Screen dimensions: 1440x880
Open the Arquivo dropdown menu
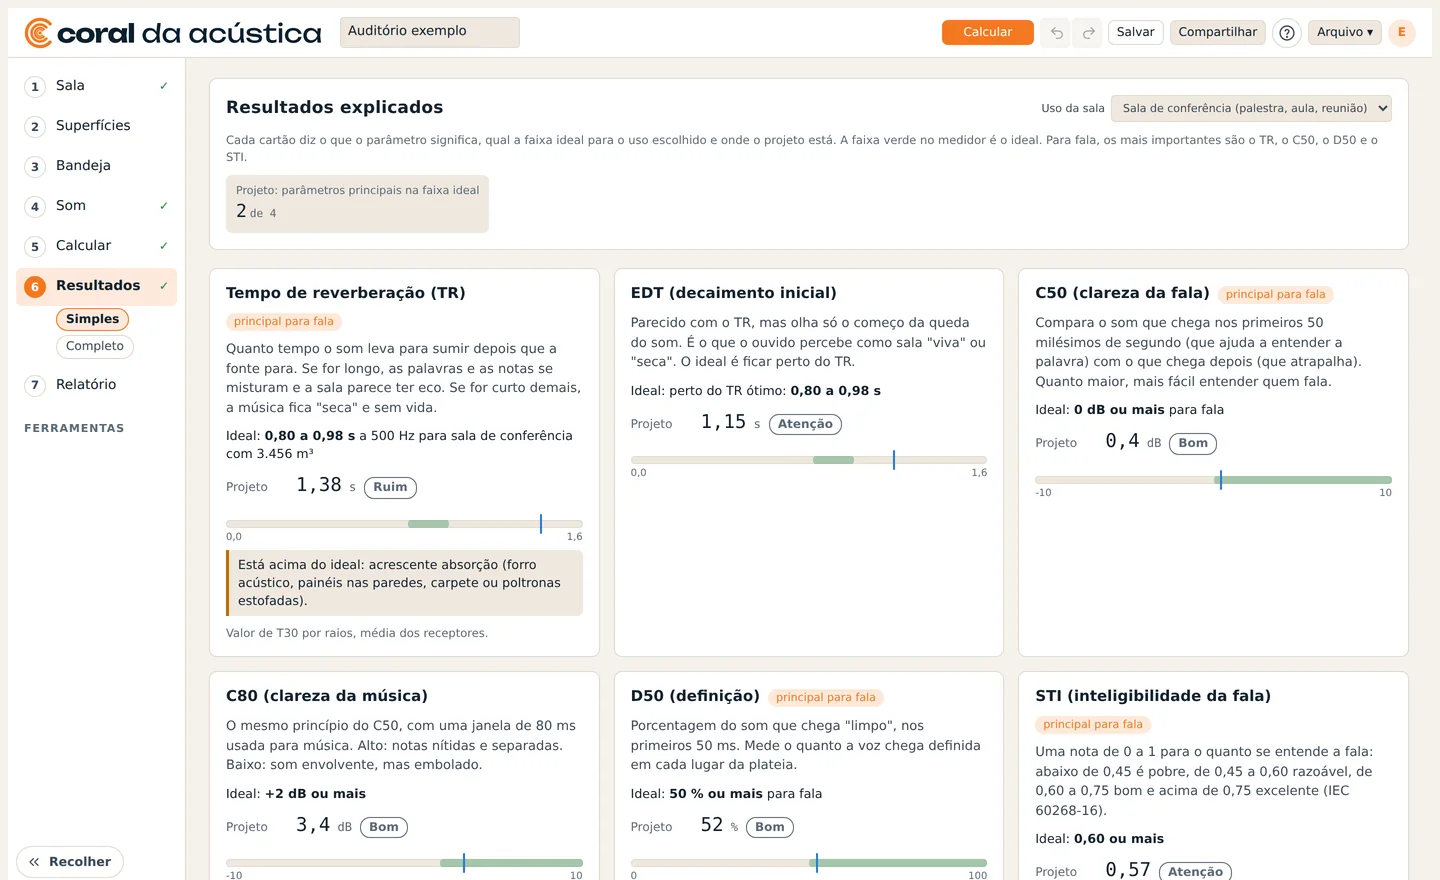point(1345,32)
